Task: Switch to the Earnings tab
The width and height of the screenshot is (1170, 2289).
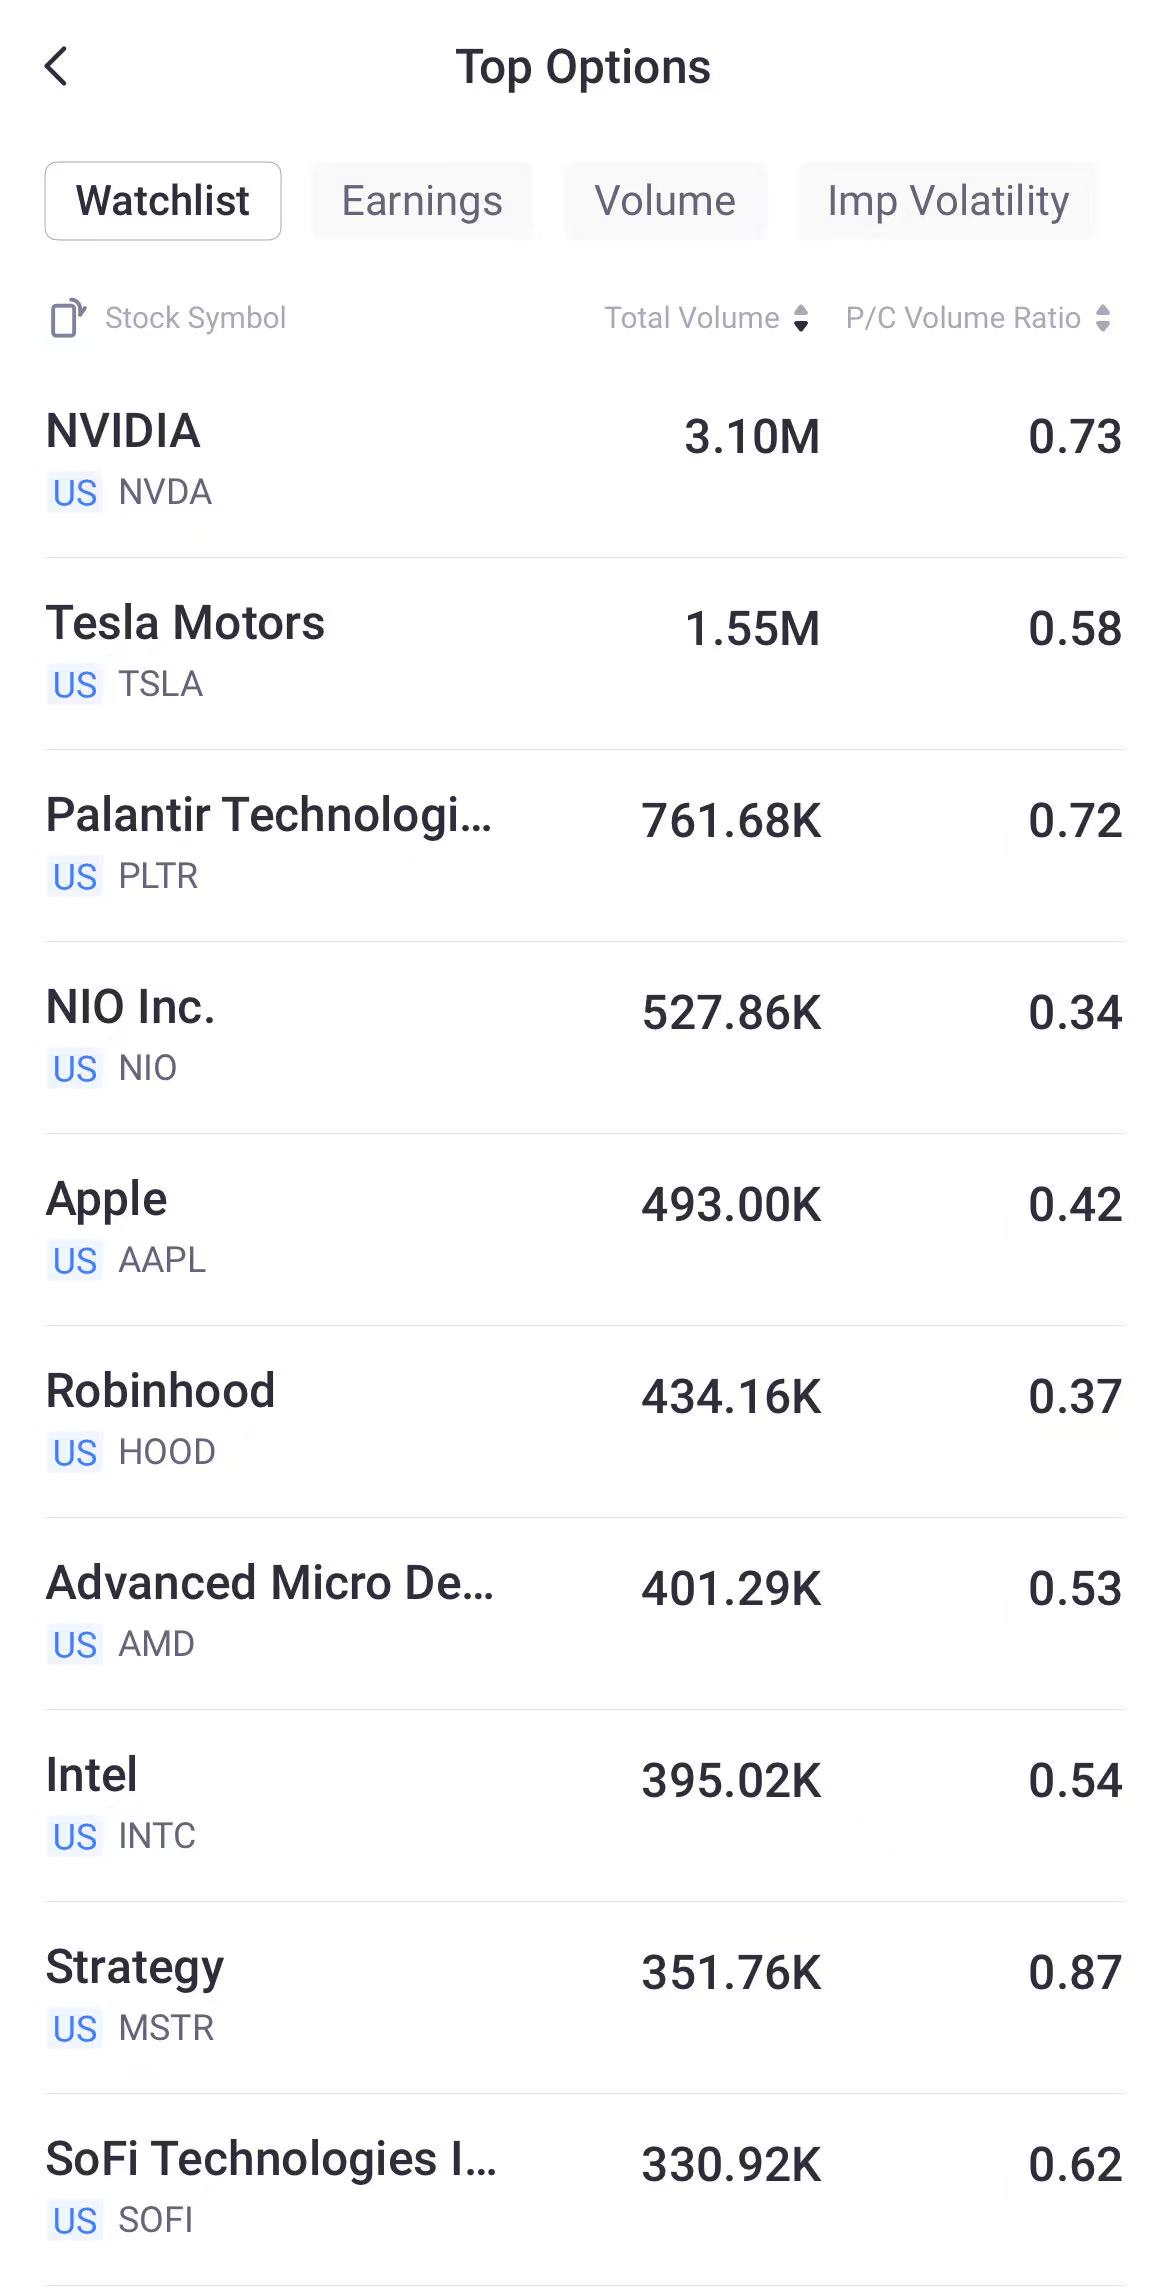Action: pos(422,201)
